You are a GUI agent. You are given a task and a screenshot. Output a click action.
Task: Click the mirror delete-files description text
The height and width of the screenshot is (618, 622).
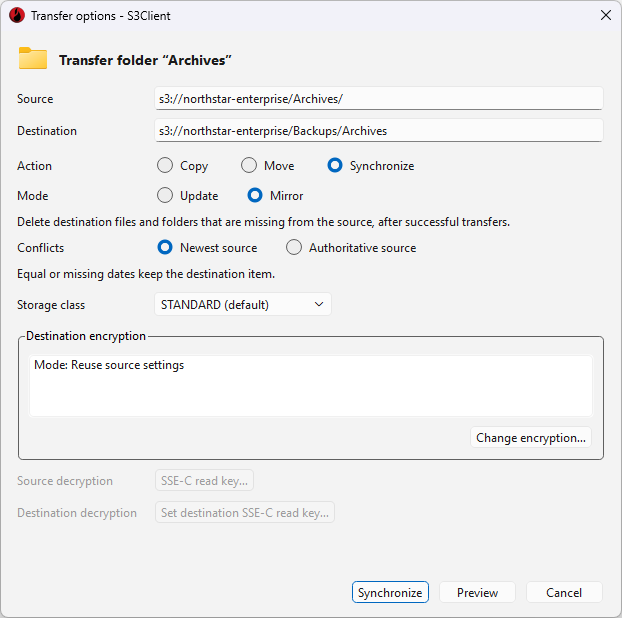click(263, 222)
